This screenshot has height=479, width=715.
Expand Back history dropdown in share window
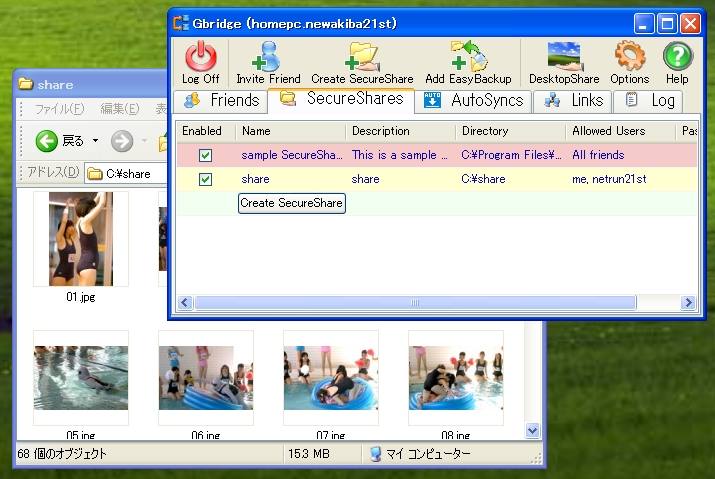95,141
